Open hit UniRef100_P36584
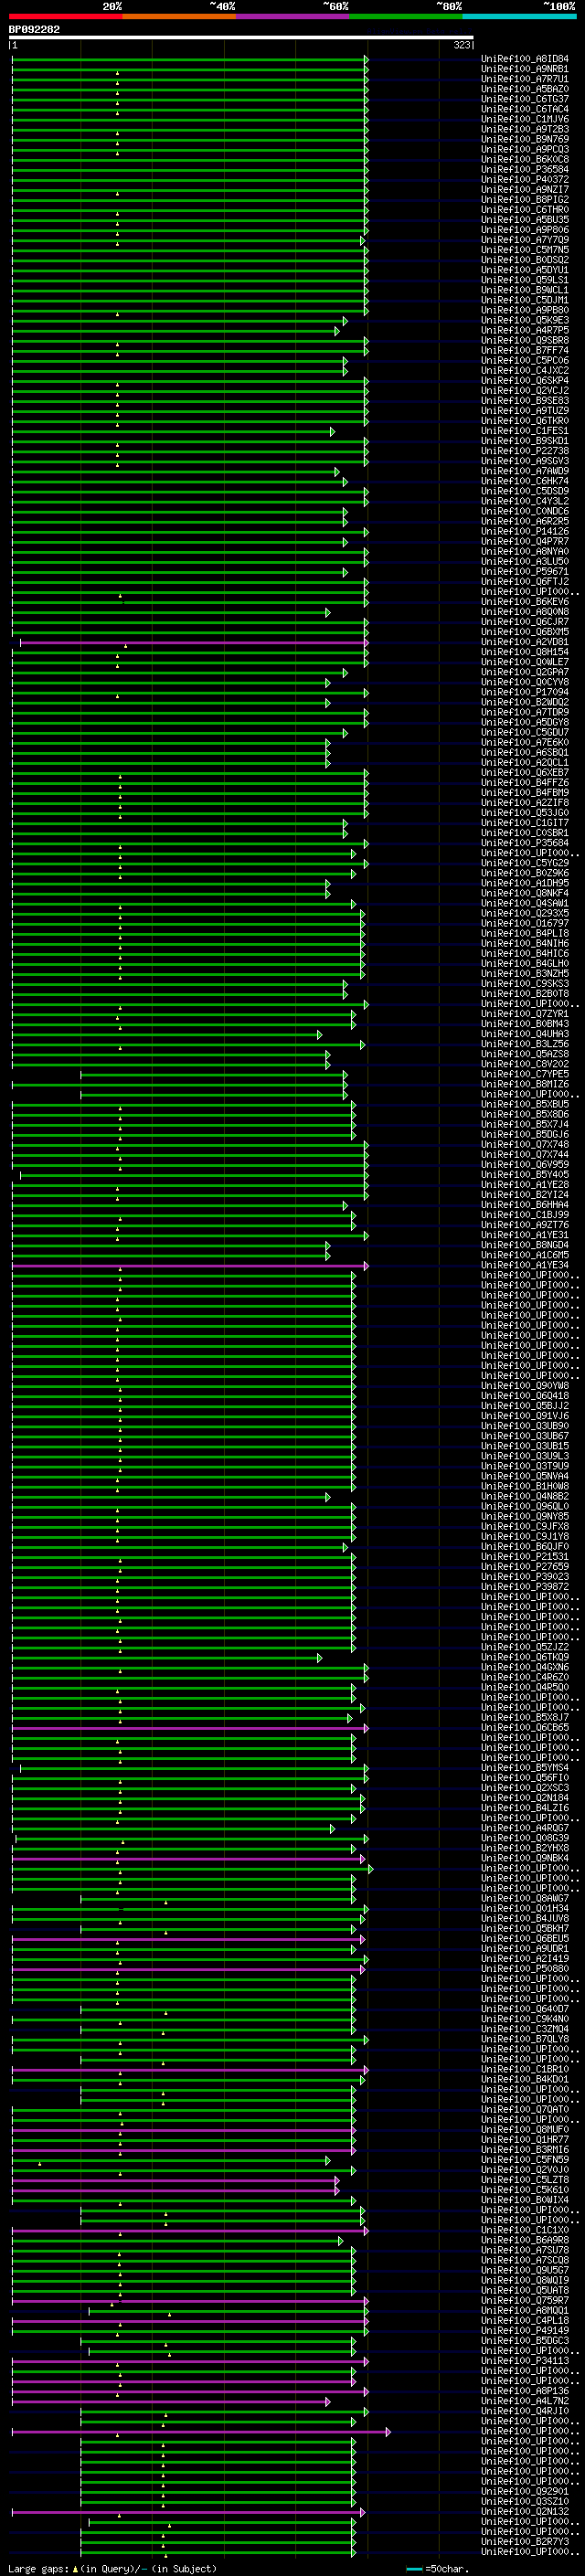The height and width of the screenshot is (2576, 585). [x=525, y=170]
